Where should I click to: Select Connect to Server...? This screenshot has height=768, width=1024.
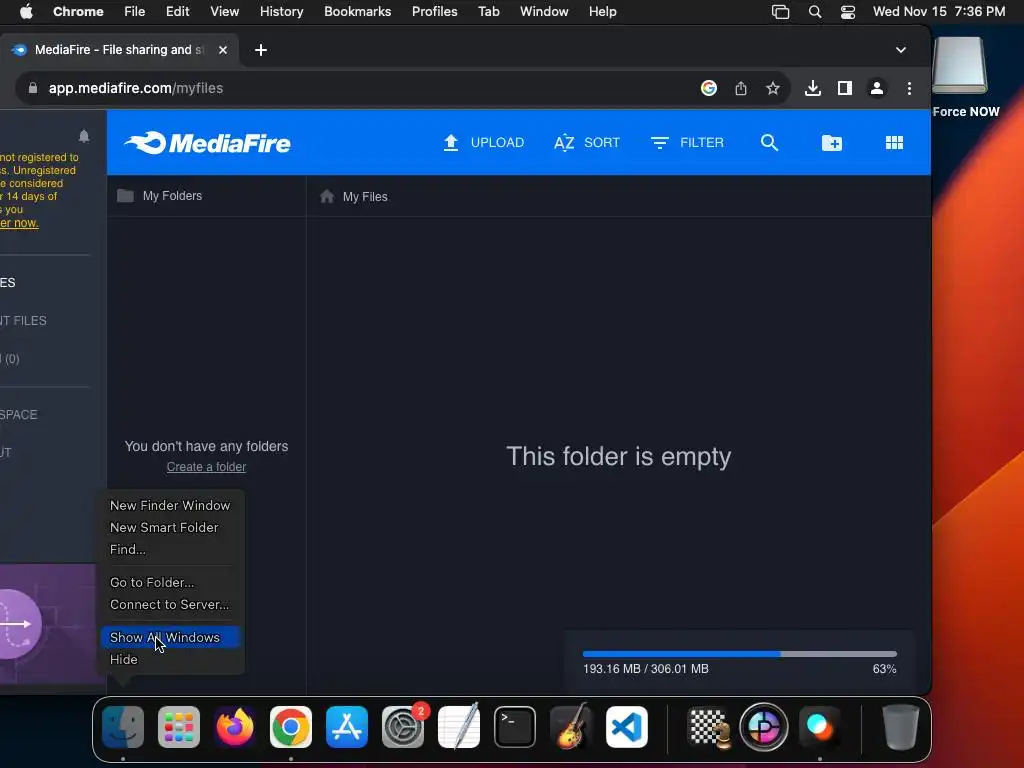pos(170,604)
